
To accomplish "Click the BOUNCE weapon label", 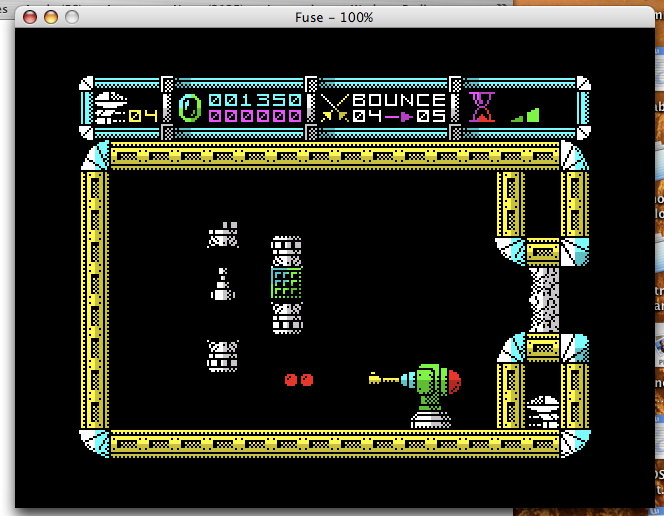I will [399, 100].
